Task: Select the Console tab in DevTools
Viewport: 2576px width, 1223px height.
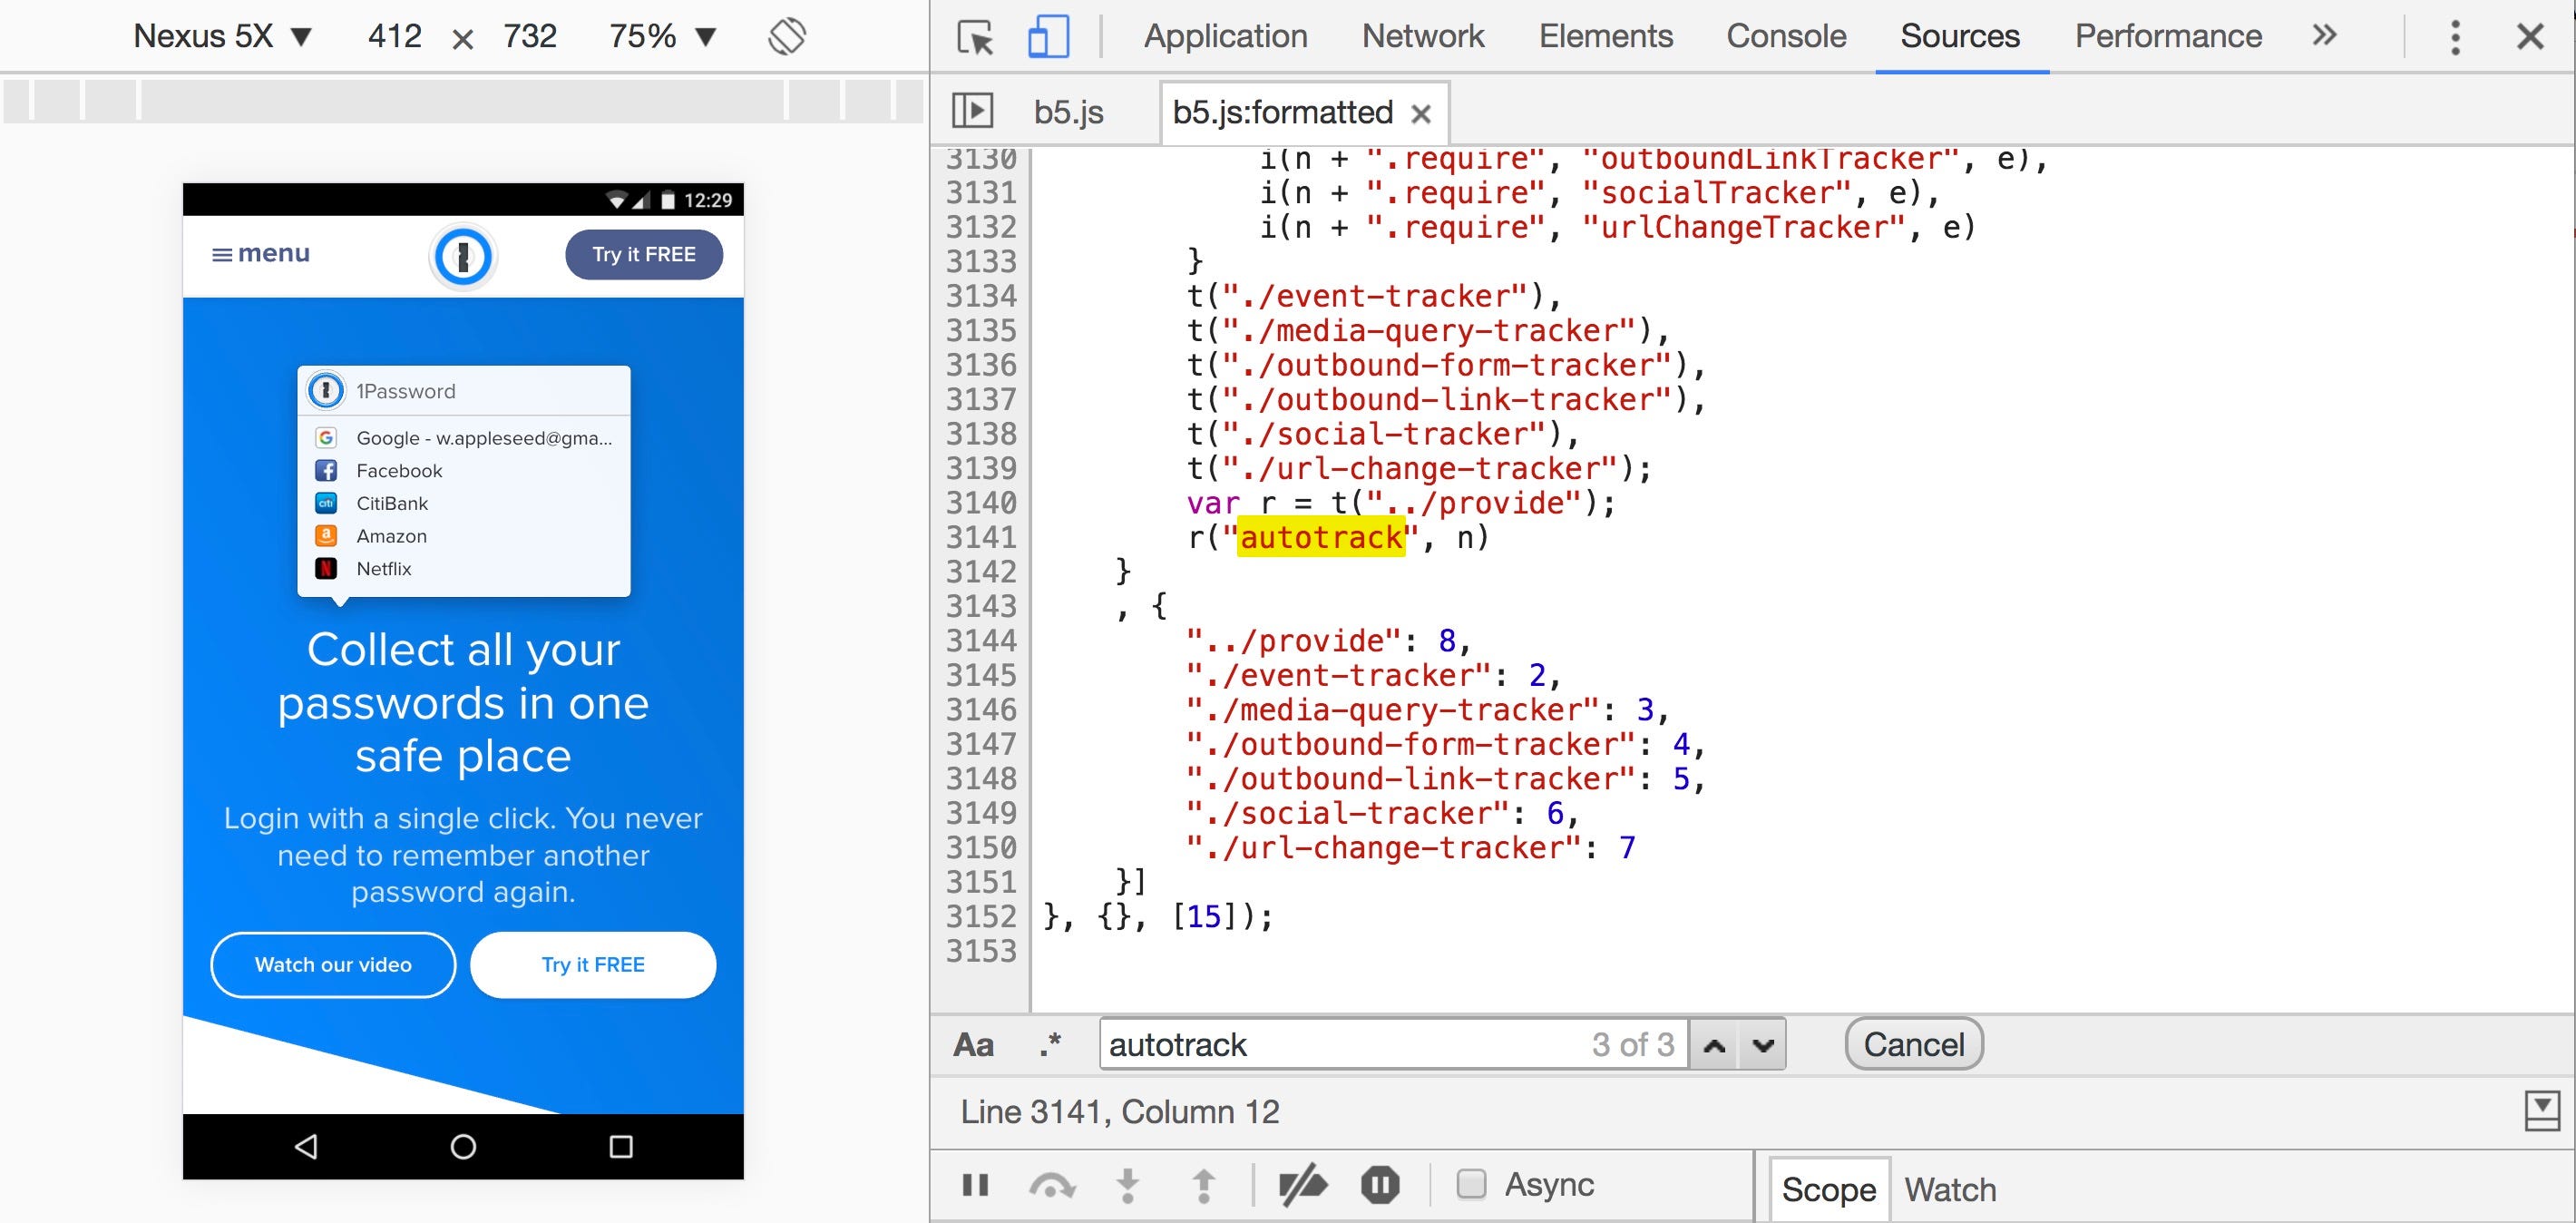Action: 1784,34
